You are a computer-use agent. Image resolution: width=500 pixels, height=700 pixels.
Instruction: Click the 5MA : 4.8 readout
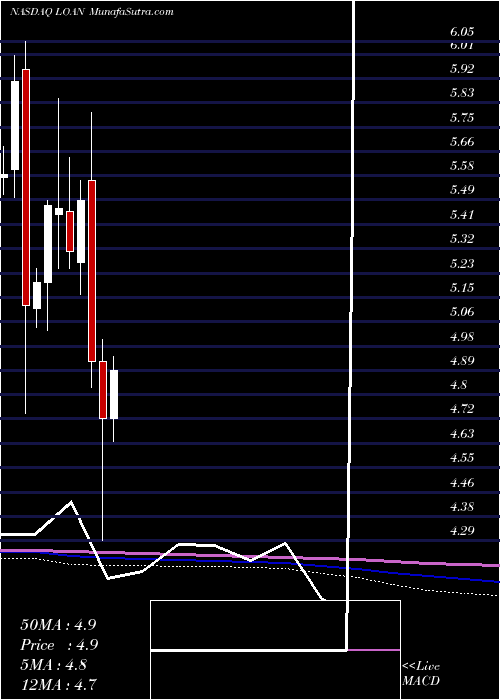pyautogui.click(x=53, y=665)
